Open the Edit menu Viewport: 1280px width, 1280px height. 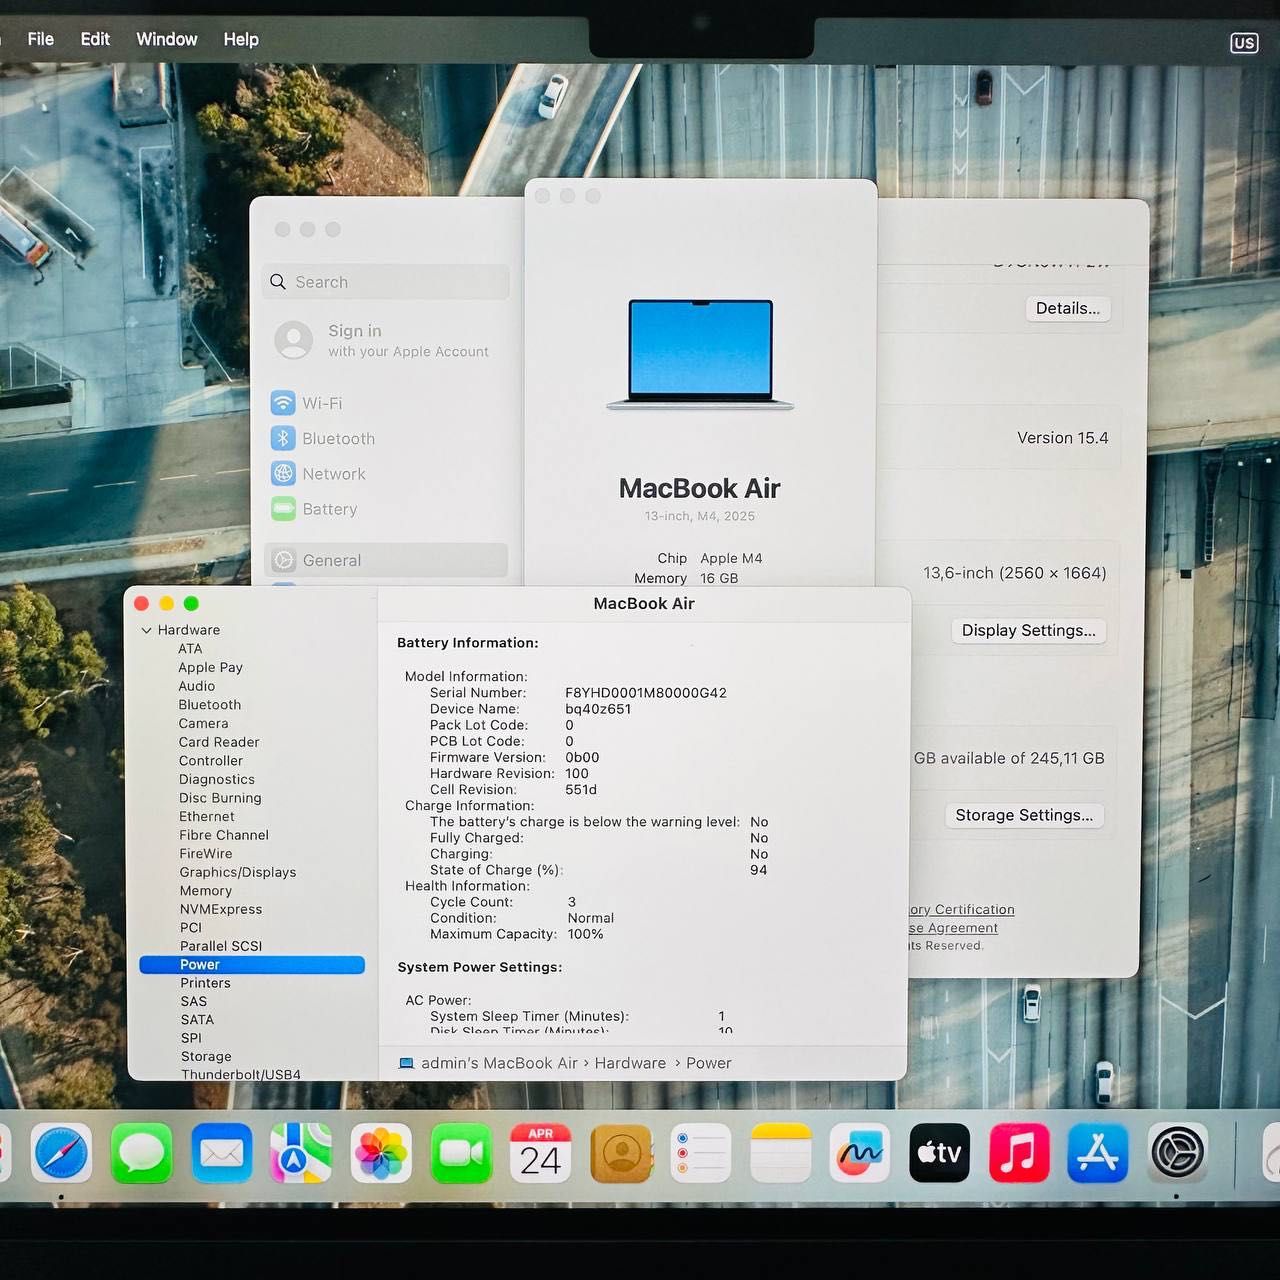(95, 39)
